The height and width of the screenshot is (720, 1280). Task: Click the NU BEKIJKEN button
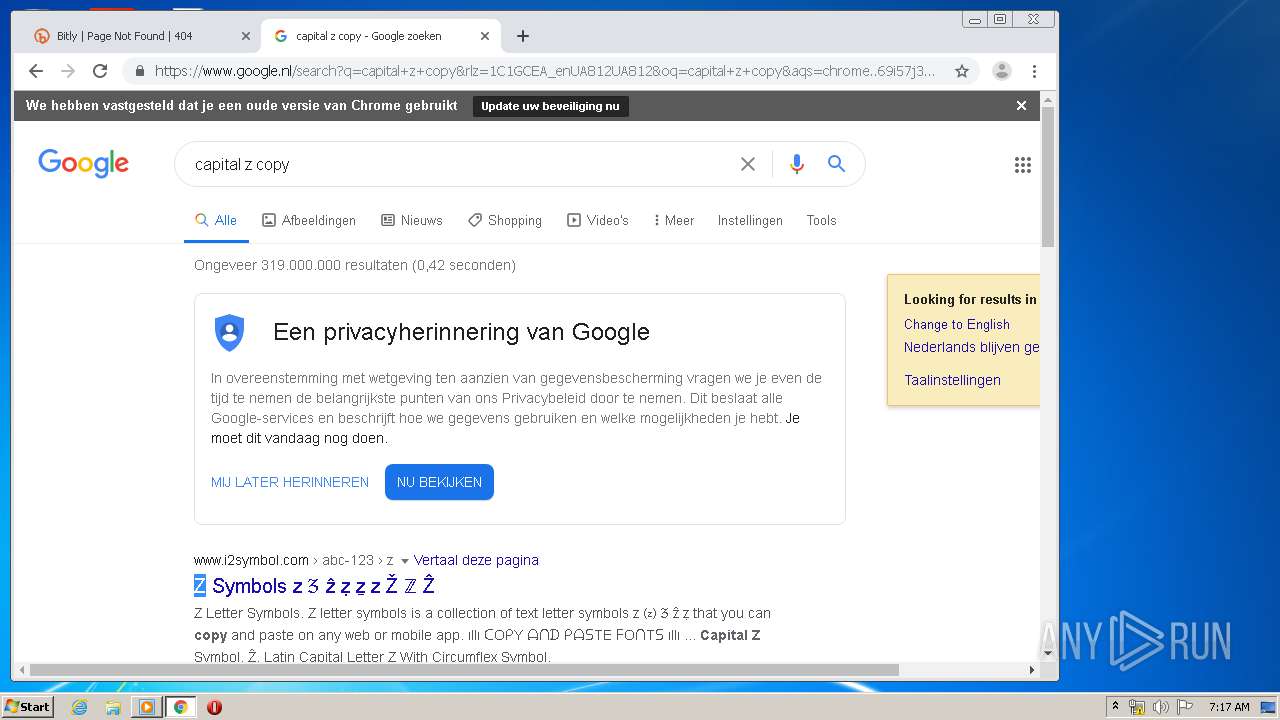click(439, 482)
